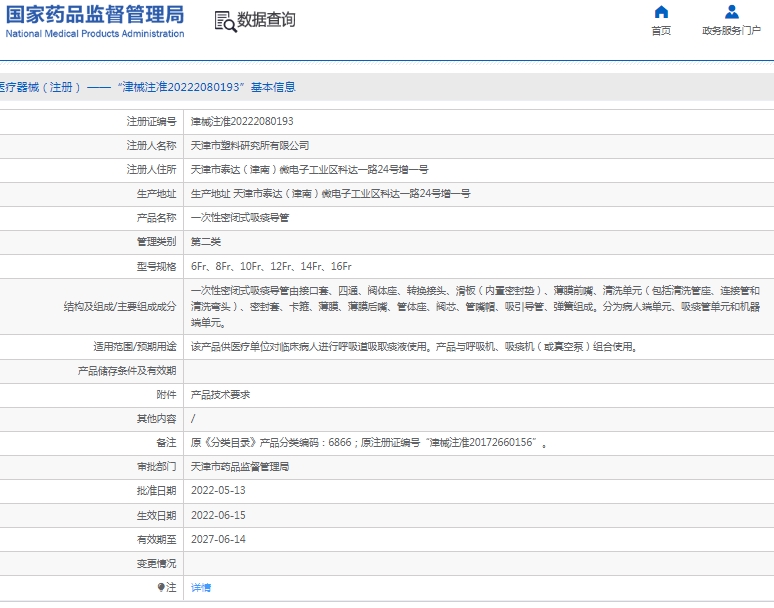The width and height of the screenshot is (774, 608).
Task: Click the 产品名称 row label
Action: (156, 218)
